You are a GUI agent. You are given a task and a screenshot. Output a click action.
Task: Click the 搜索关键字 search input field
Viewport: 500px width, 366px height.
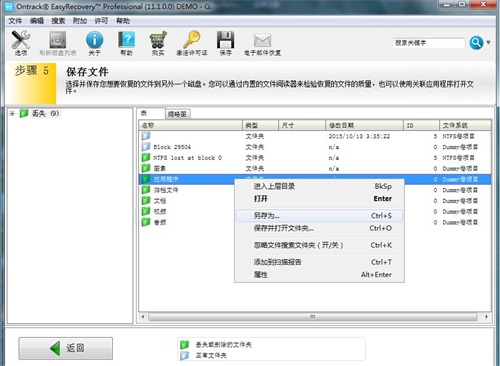[429, 43]
